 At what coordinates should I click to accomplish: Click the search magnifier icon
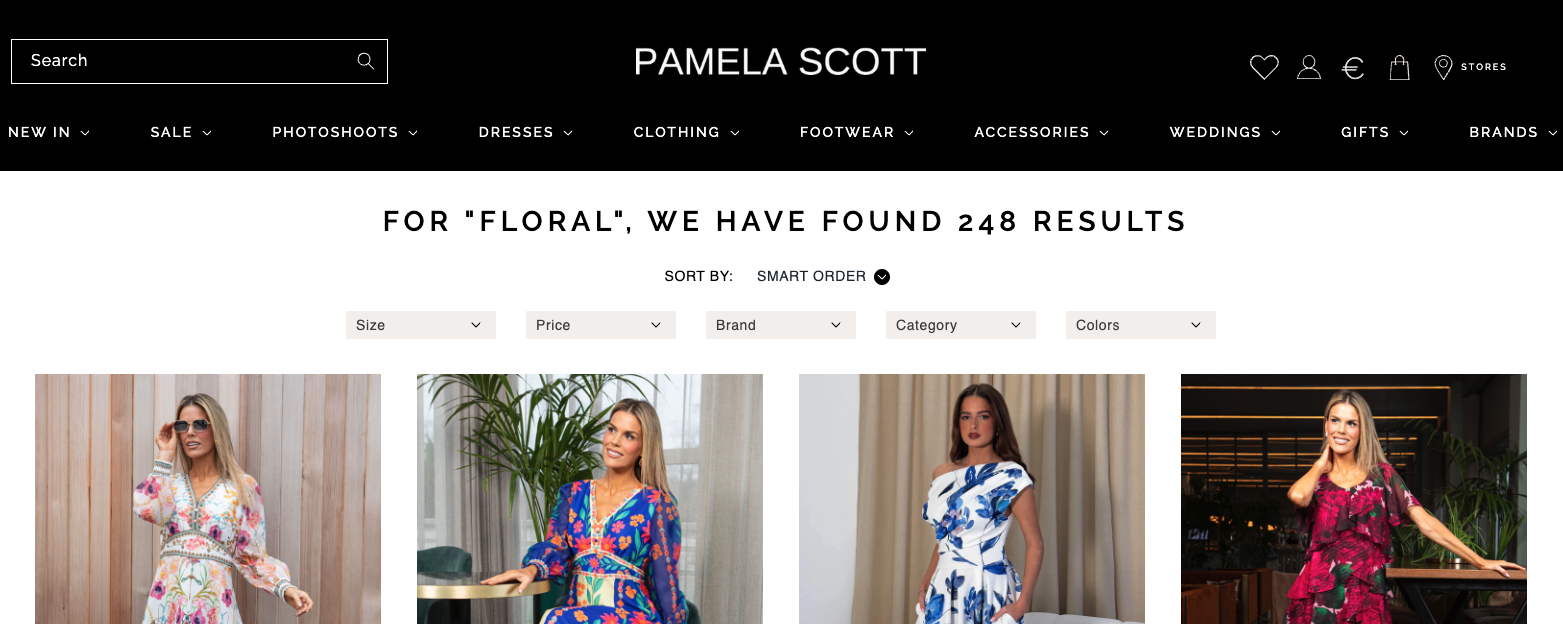[366, 61]
